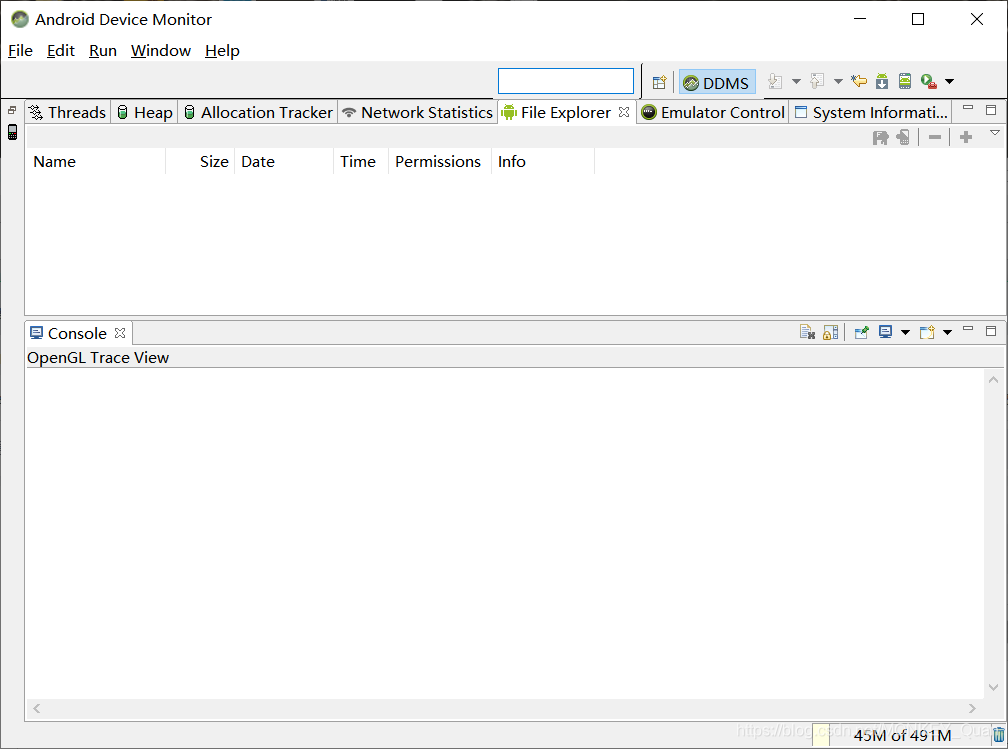The image size is (1008, 749).
Task: Close the Console tab
Action: [120, 333]
